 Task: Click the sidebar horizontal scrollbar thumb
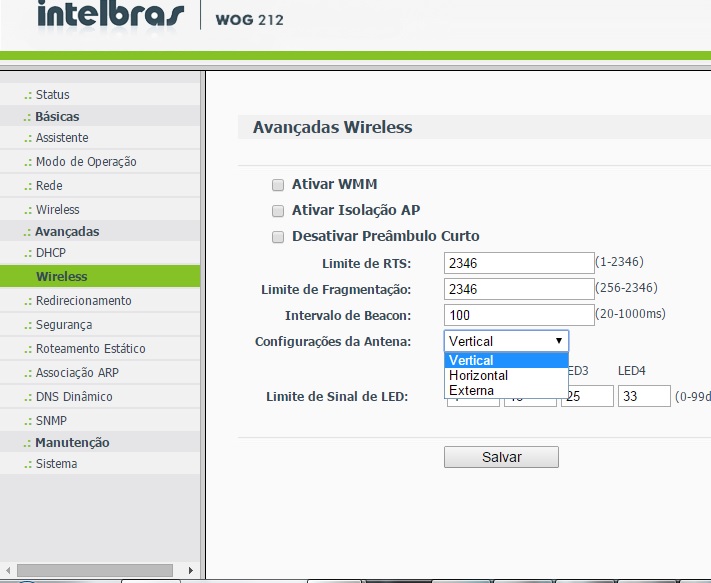tap(95, 570)
